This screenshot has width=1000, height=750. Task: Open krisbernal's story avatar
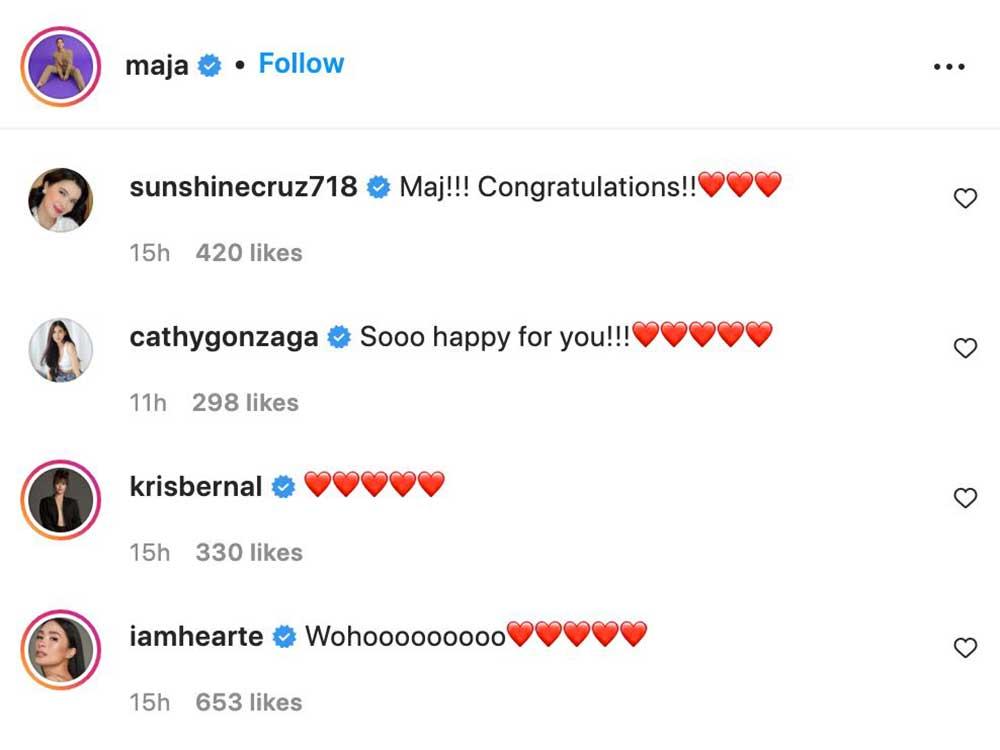[x=60, y=498]
